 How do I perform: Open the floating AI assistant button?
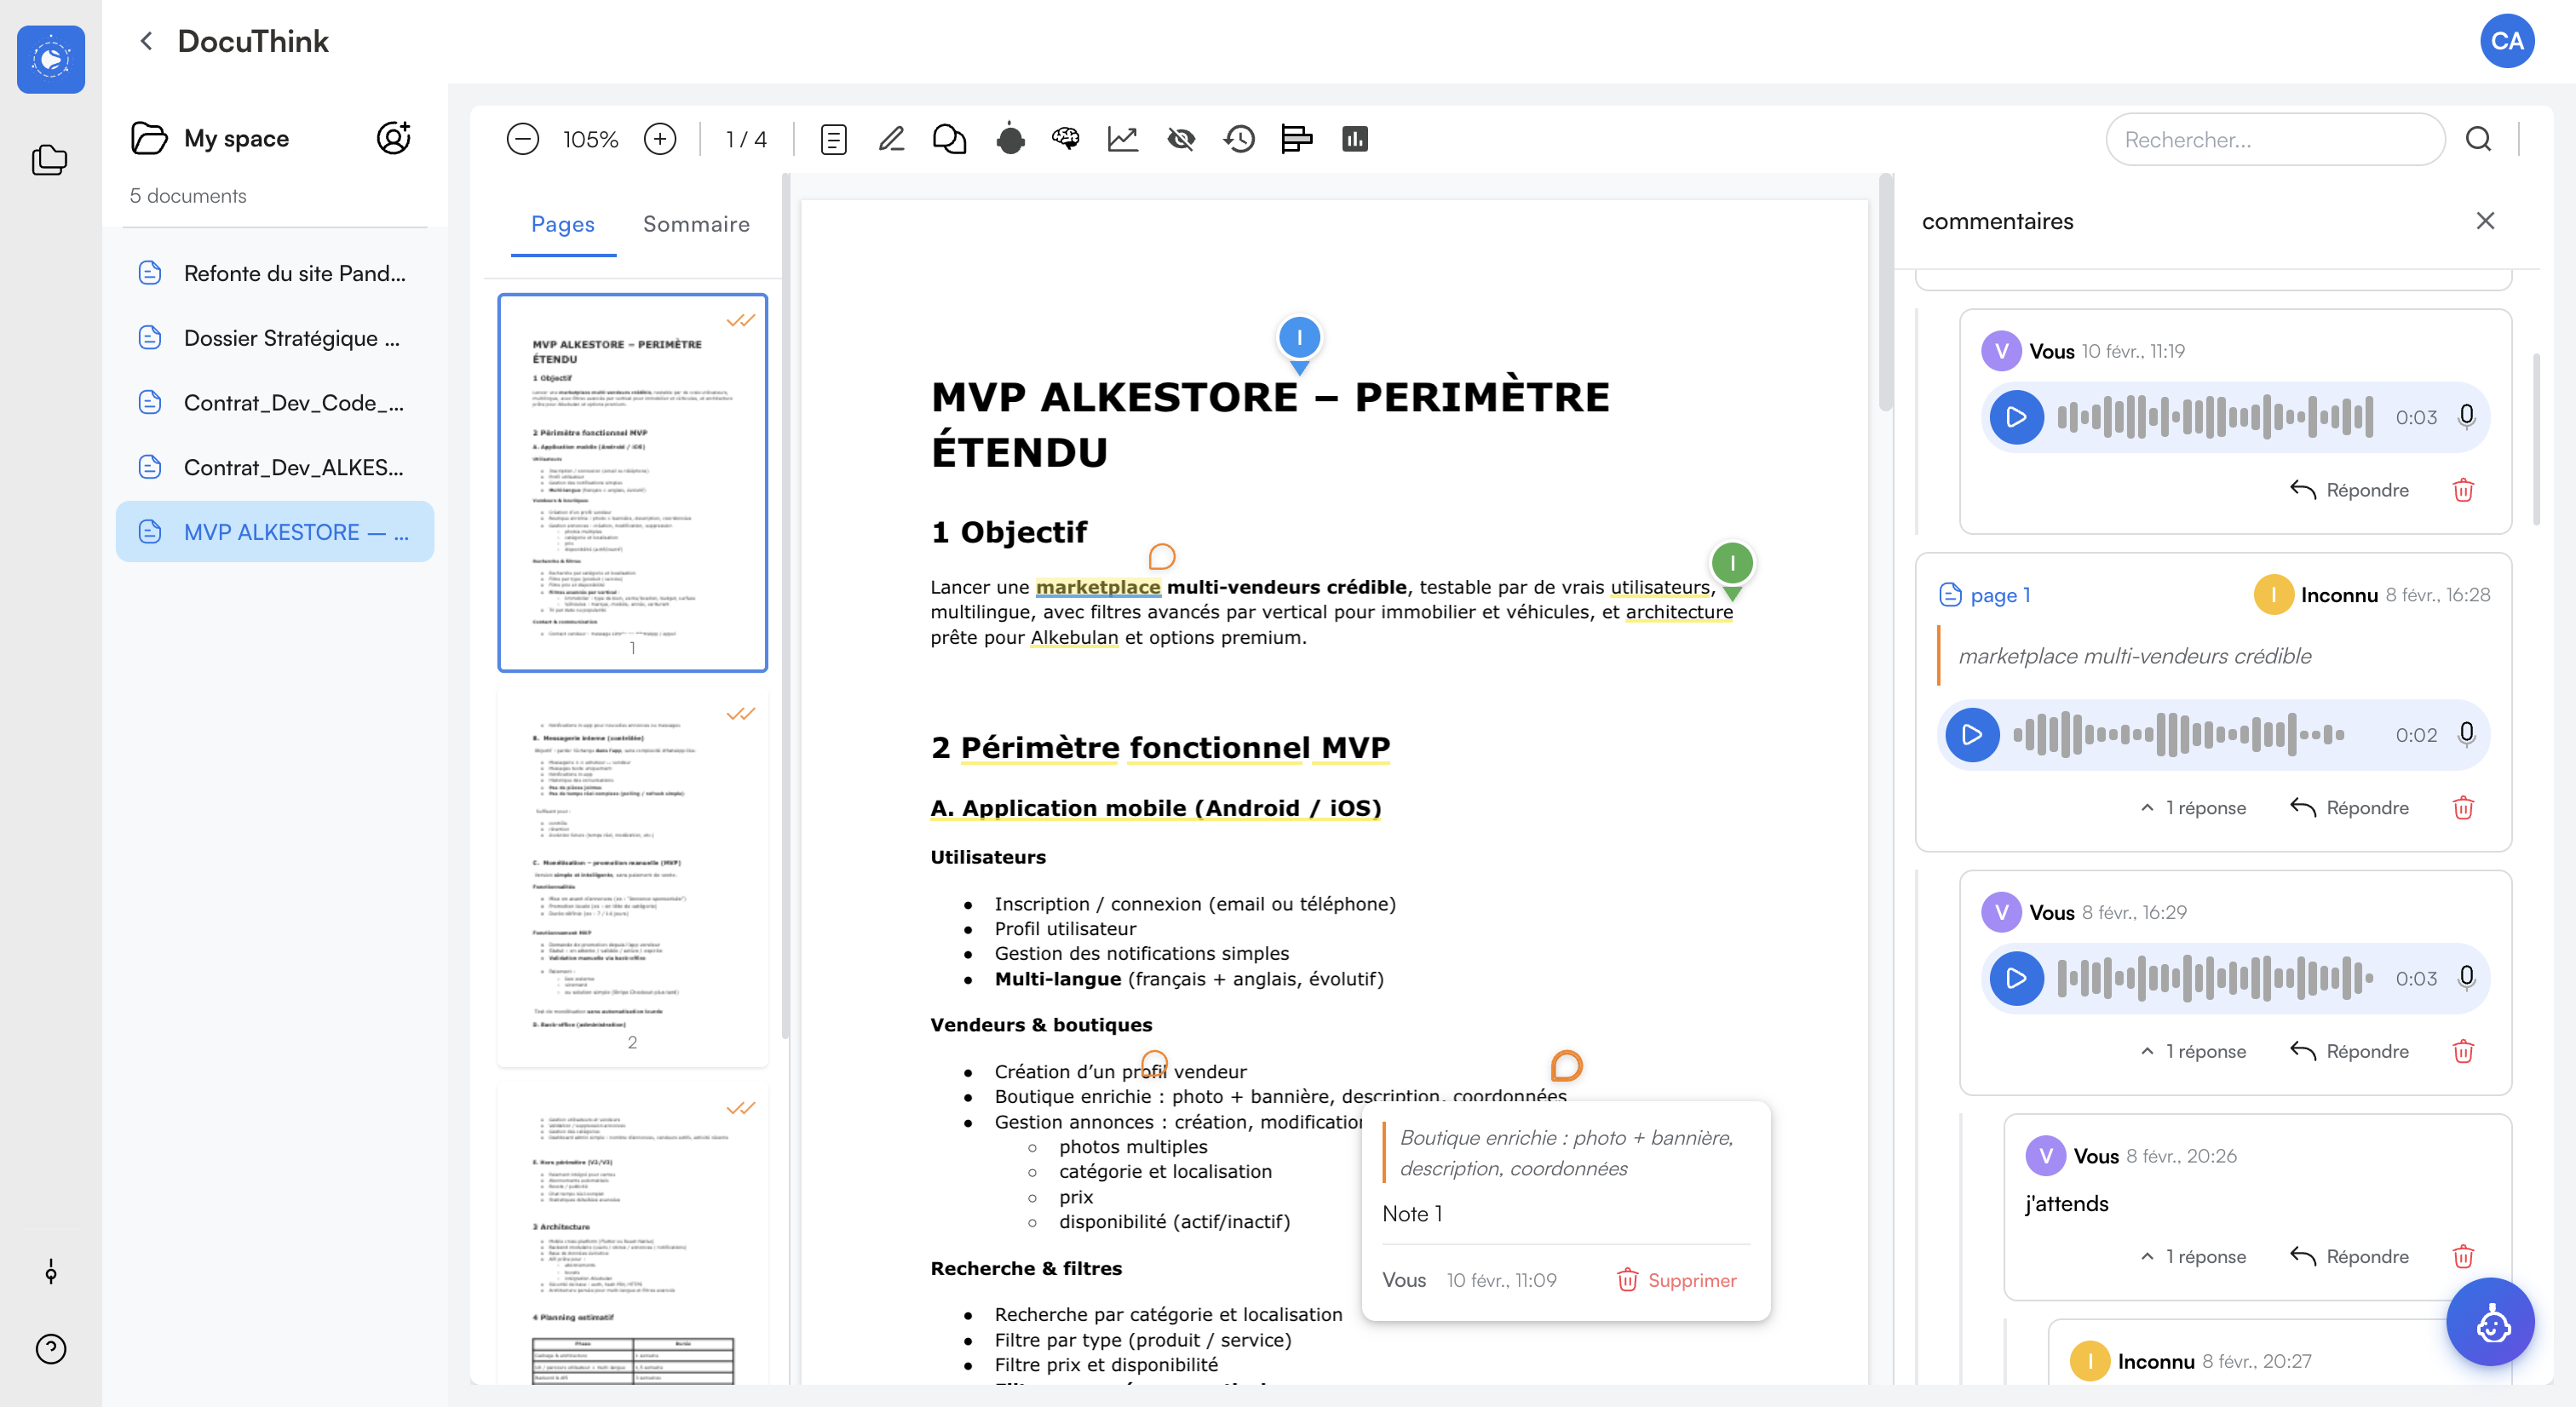pyautogui.click(x=2490, y=1322)
